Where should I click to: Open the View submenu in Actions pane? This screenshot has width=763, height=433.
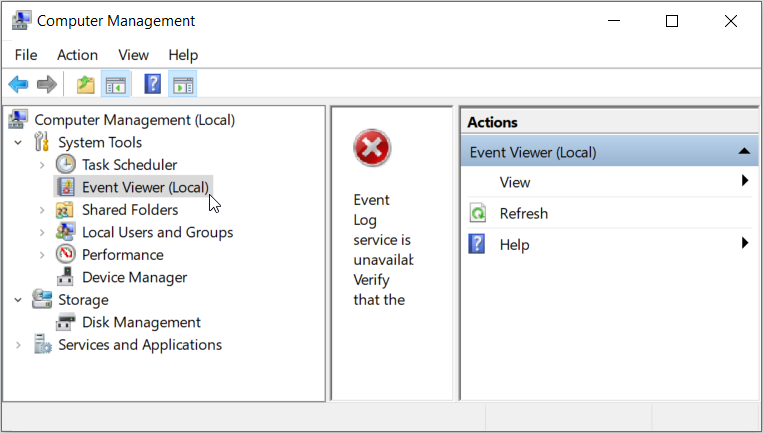[515, 182]
